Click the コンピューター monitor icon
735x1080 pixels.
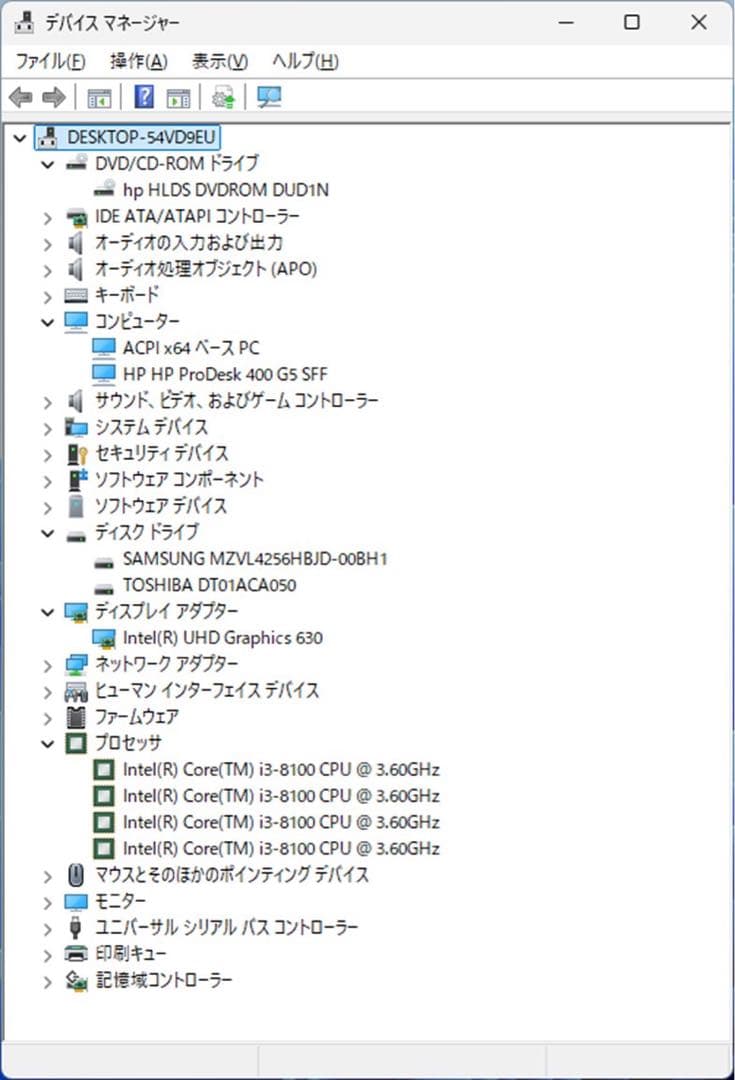coord(76,322)
